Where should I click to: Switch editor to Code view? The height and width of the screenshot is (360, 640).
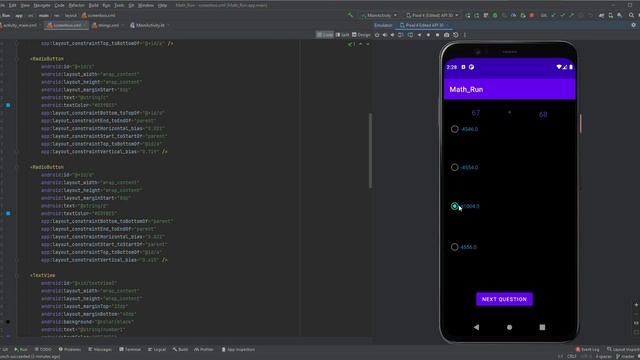click(x=325, y=35)
